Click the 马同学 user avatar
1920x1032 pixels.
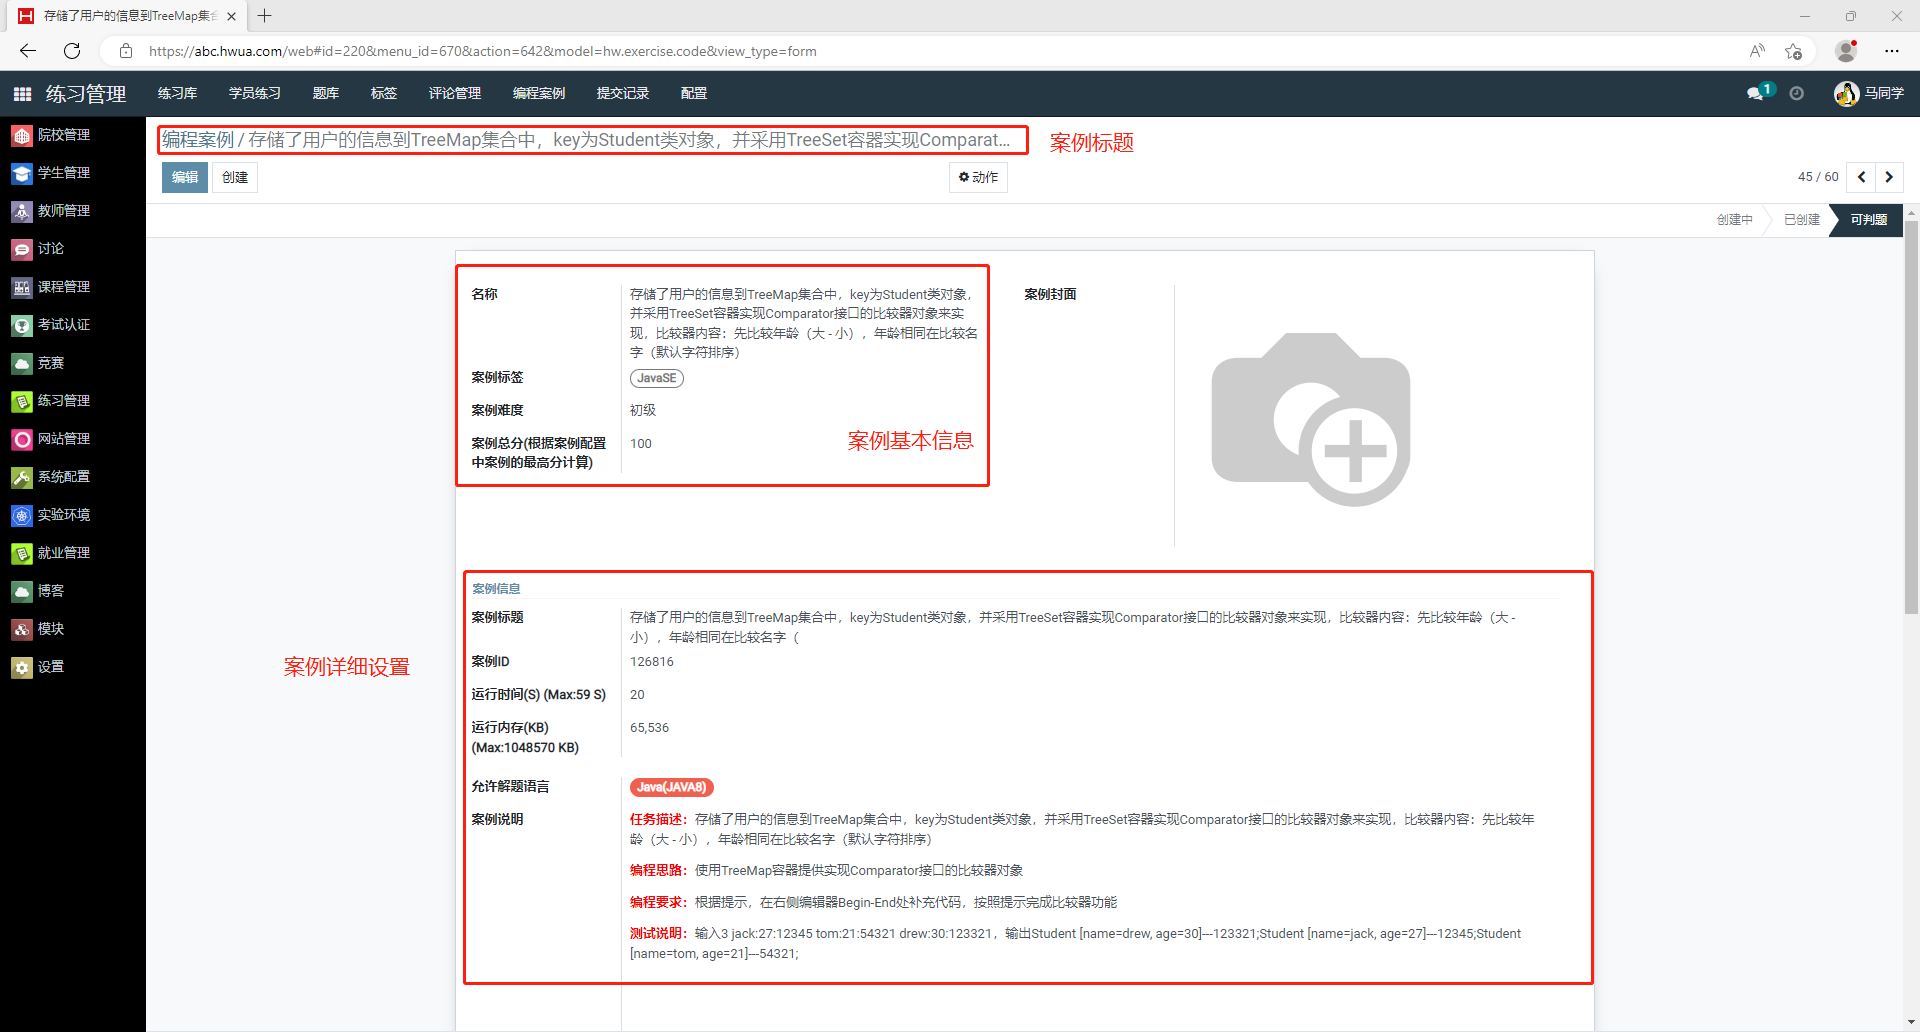pyautogui.click(x=1846, y=93)
